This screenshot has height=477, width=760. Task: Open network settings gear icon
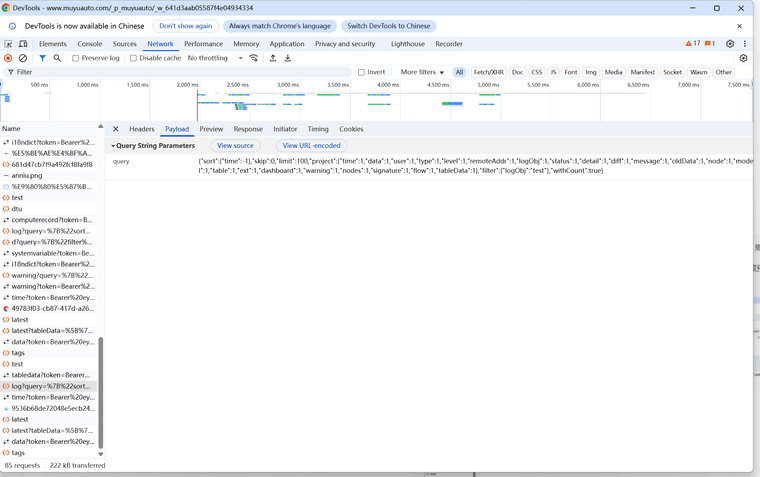coord(744,58)
